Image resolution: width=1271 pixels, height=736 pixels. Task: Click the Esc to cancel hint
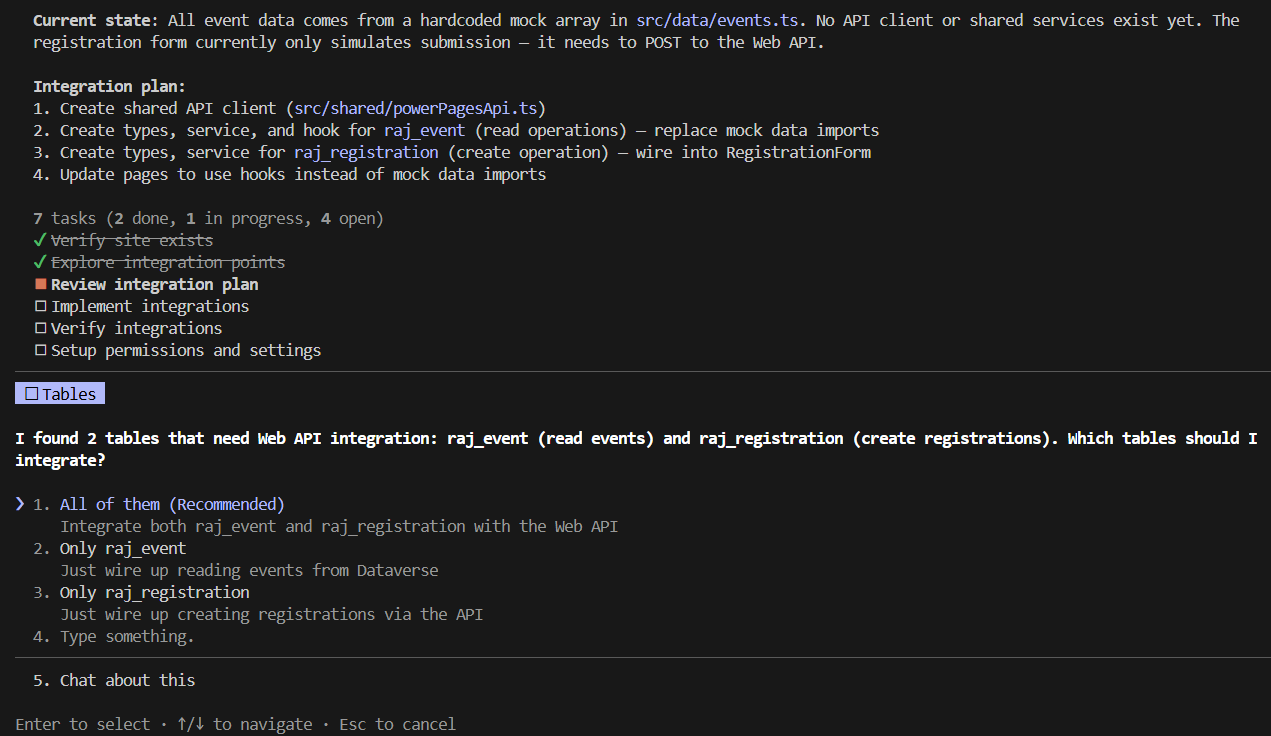click(397, 724)
